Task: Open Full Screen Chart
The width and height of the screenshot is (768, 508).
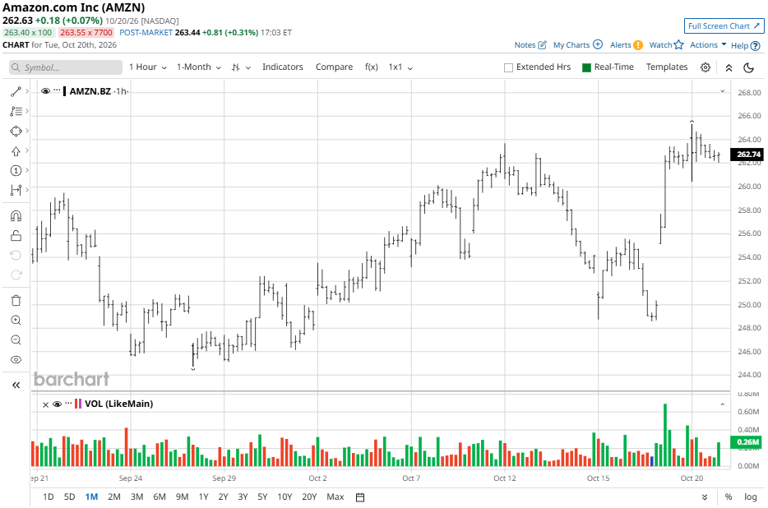Action: tap(724, 26)
